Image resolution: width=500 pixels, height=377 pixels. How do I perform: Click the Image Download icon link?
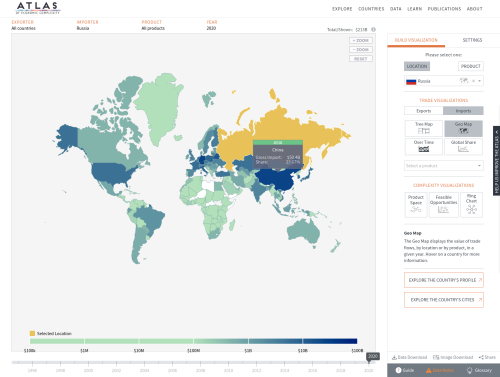(x=453, y=357)
